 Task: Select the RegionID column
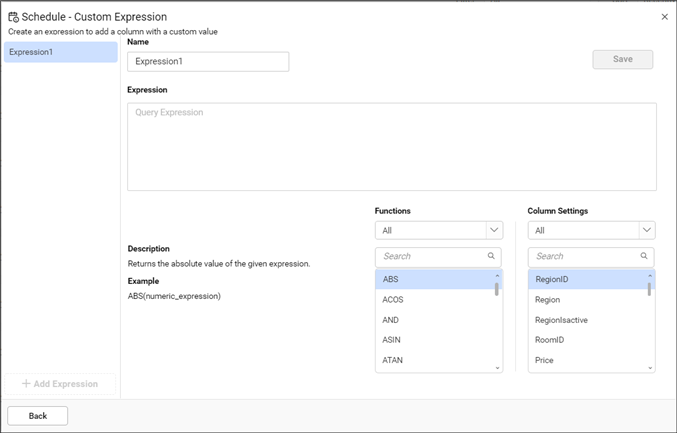[x=585, y=280]
